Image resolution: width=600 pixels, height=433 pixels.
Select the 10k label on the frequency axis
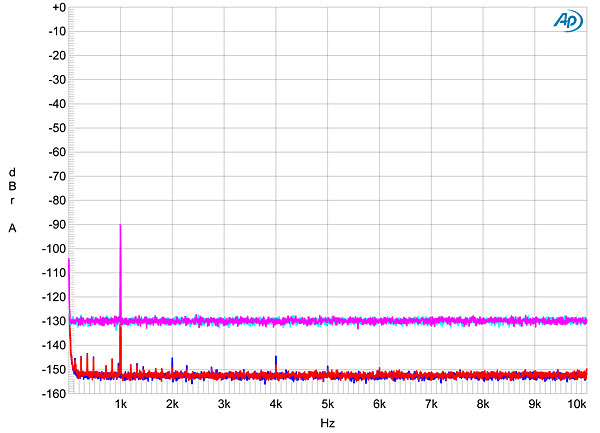578,405
